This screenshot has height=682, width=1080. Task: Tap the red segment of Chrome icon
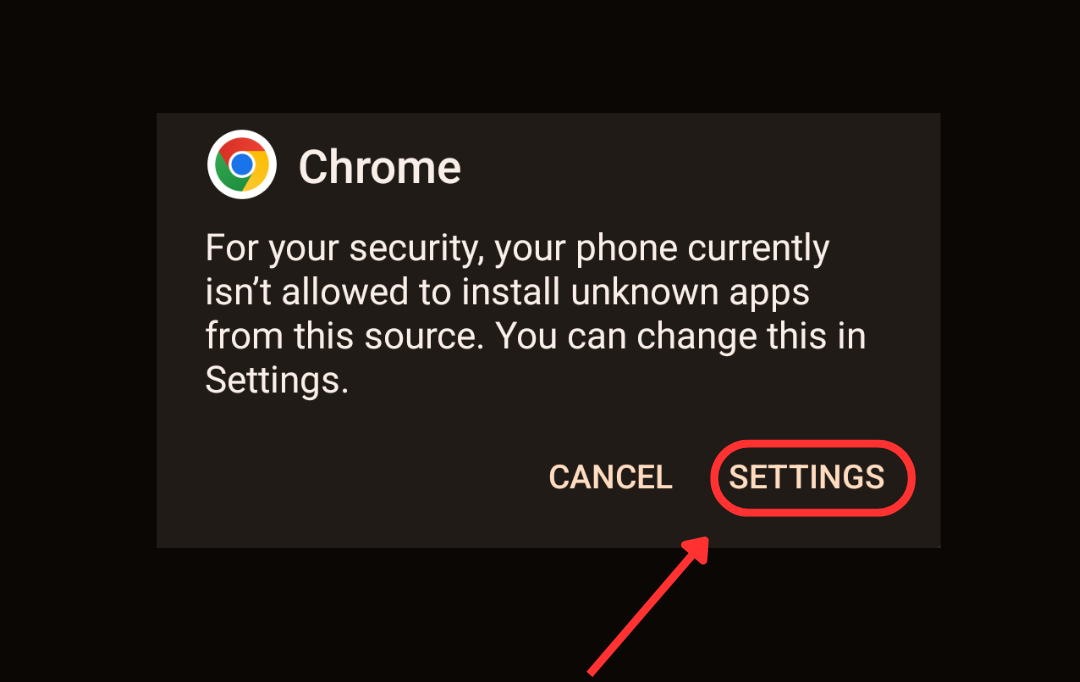point(242,145)
